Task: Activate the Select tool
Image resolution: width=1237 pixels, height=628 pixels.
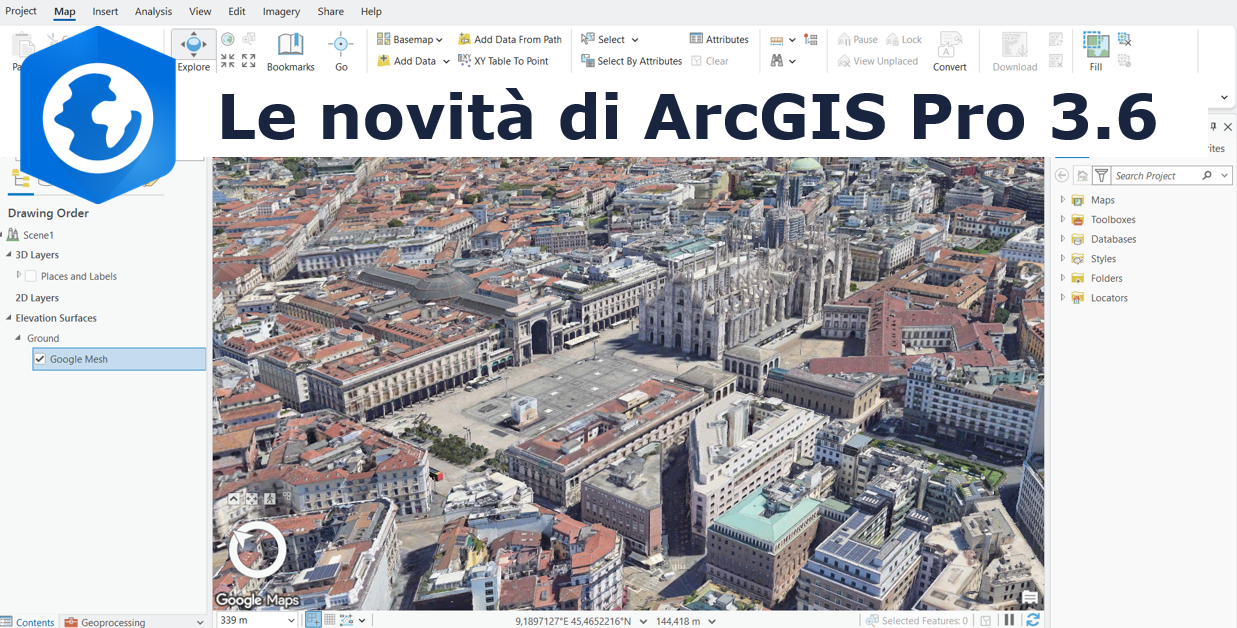Action: pos(603,40)
